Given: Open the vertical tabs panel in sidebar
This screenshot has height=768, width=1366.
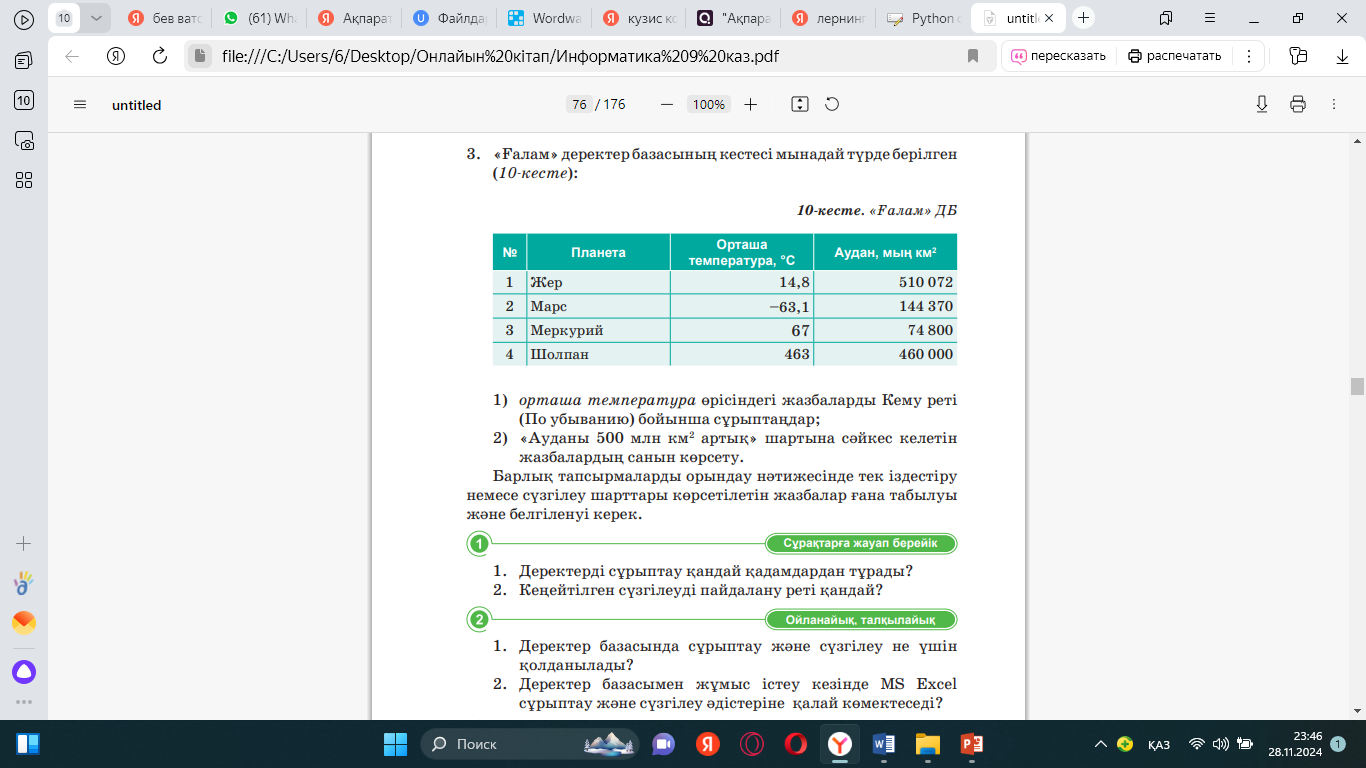Looking at the screenshot, I should tap(24, 61).
